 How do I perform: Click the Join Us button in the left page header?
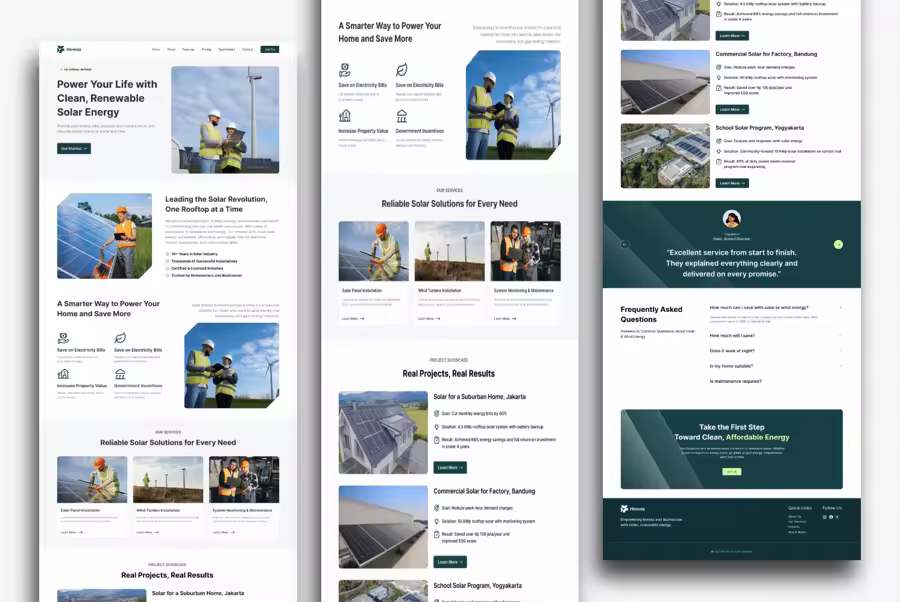[269, 49]
